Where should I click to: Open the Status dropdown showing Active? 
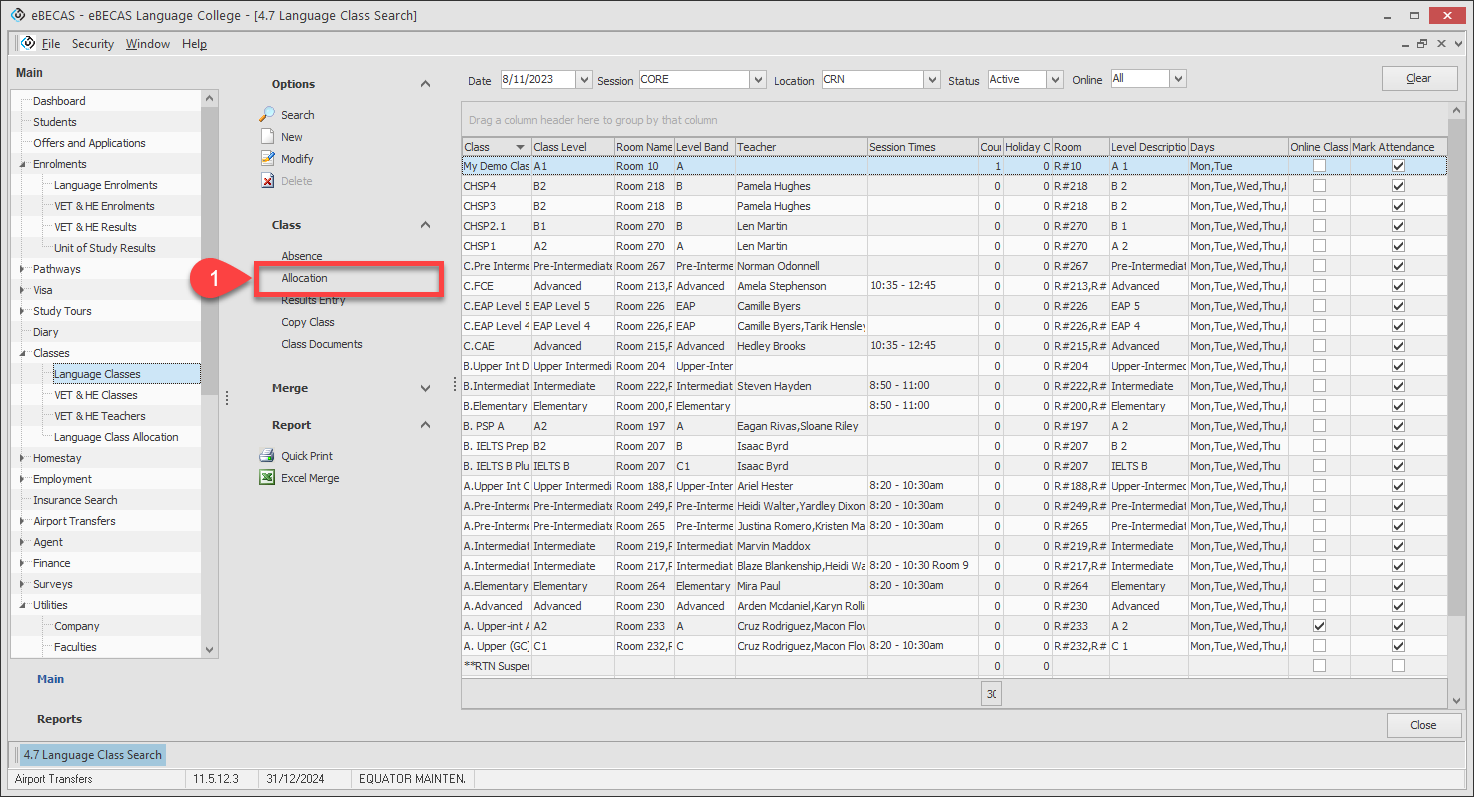point(1055,80)
